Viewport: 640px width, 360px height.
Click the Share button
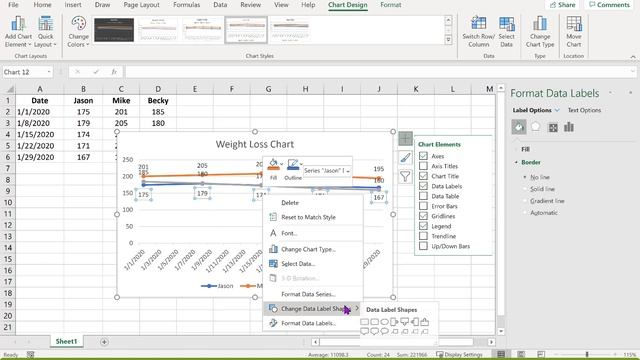click(x=562, y=5)
